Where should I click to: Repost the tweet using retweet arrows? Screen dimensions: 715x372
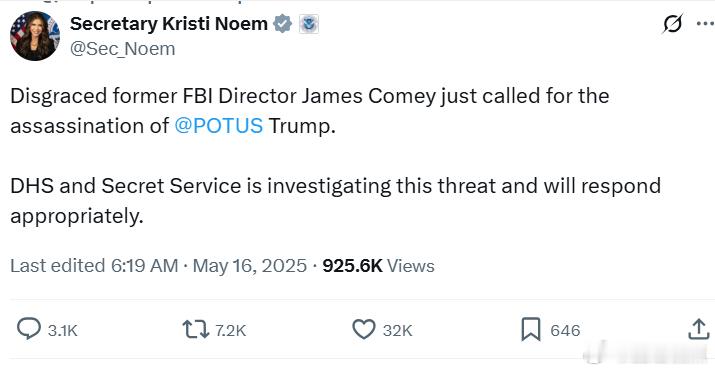coord(195,329)
